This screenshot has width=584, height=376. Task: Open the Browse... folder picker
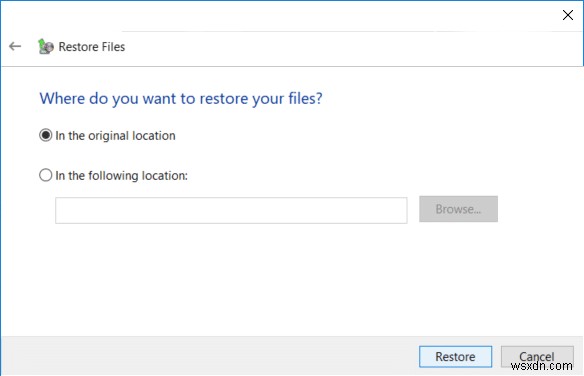pos(458,209)
